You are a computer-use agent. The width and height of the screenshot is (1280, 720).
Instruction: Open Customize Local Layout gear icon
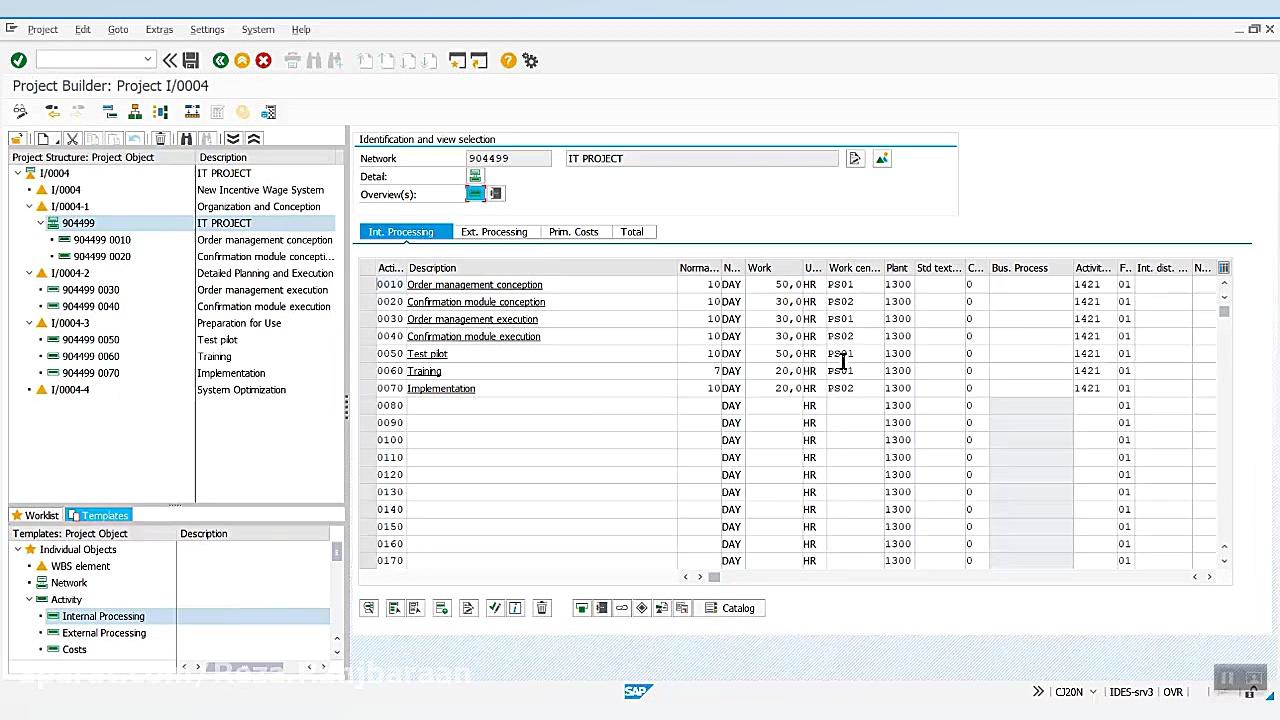click(x=531, y=61)
